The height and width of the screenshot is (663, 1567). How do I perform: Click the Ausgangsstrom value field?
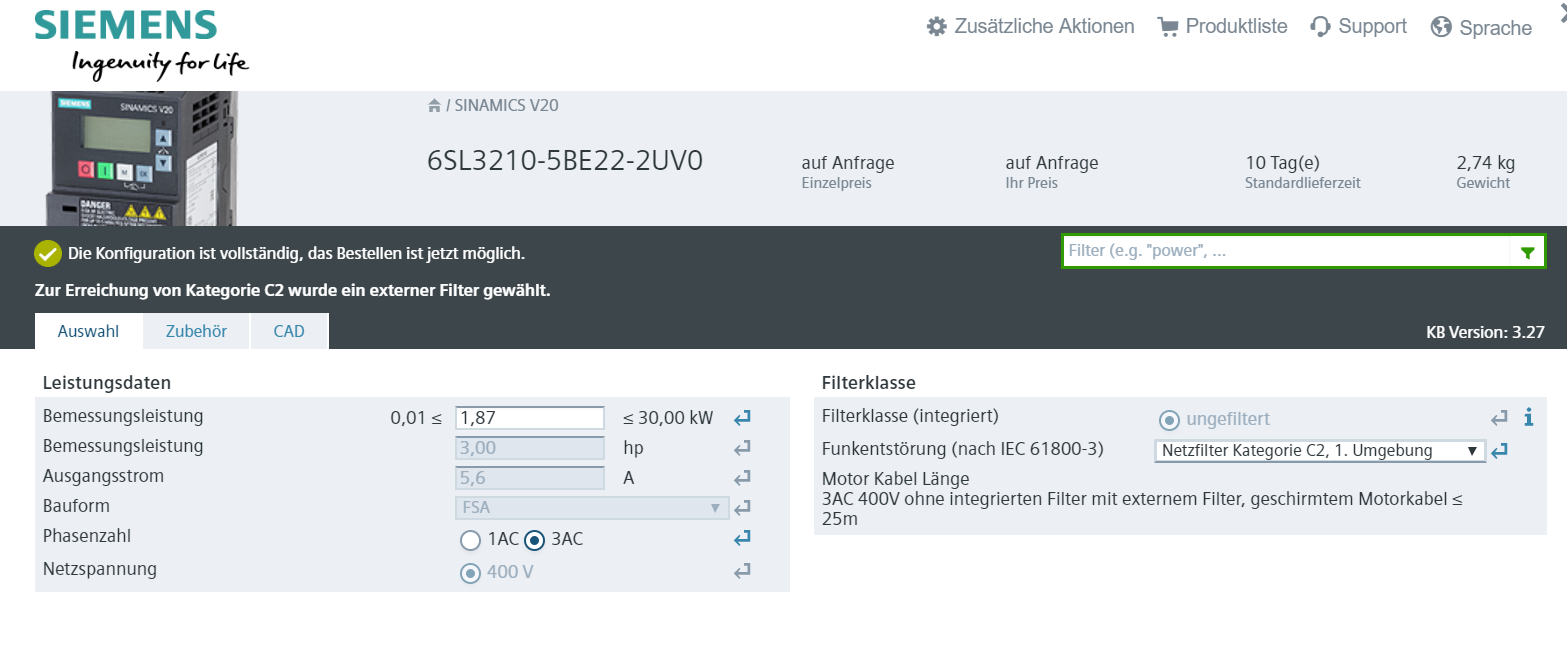coord(530,478)
